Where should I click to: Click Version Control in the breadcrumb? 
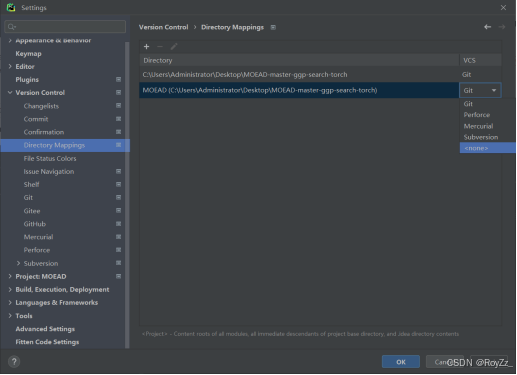pos(163,27)
